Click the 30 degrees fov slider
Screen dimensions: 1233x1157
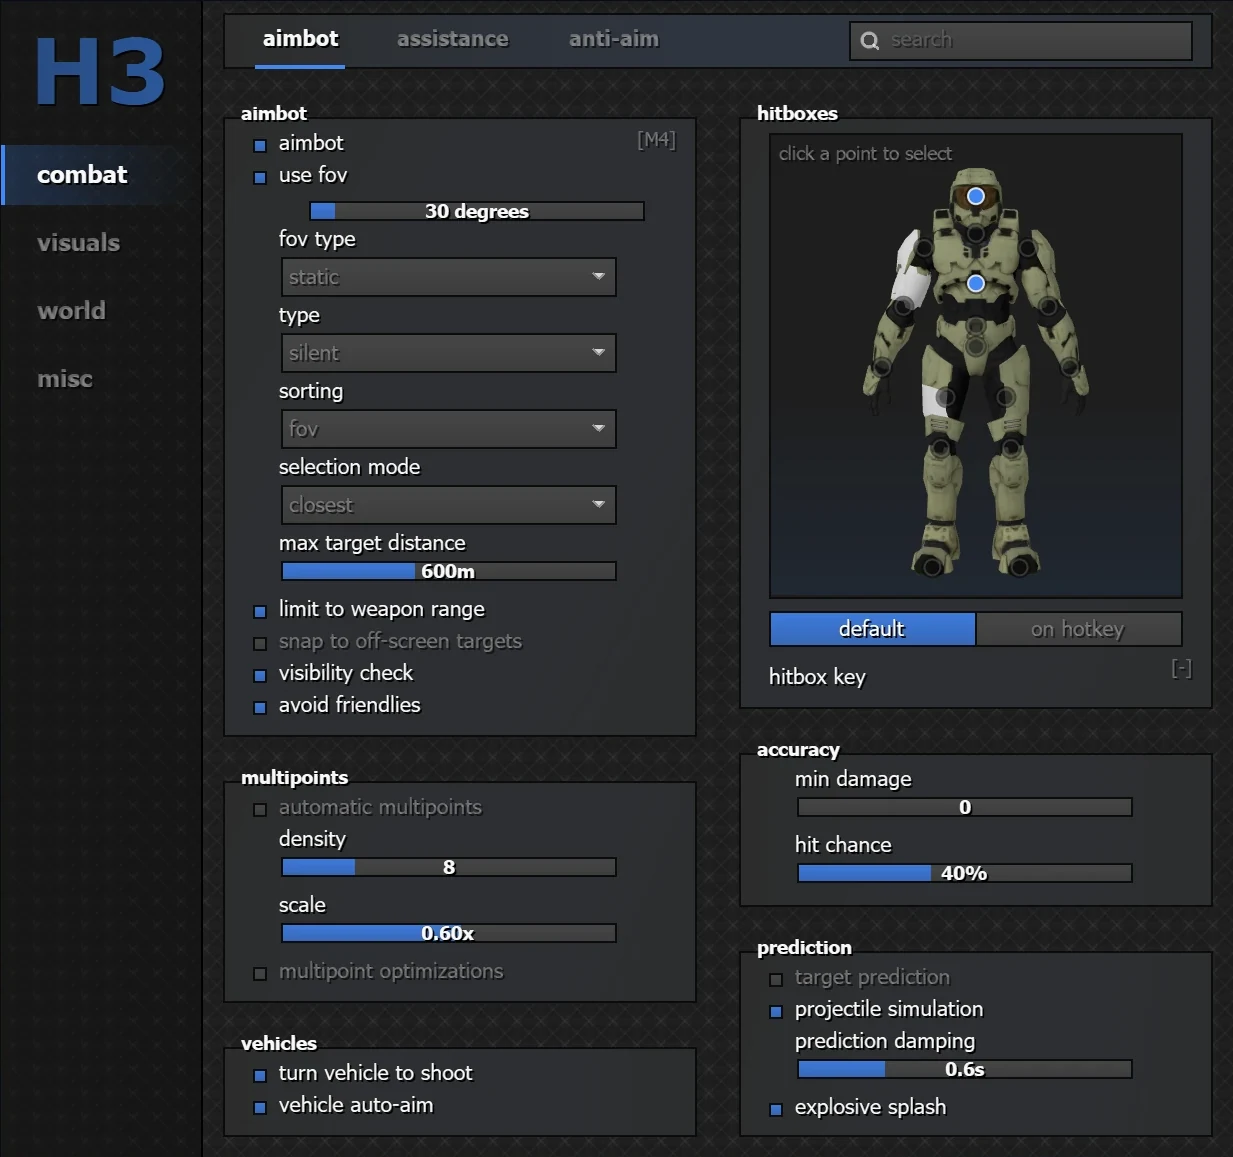(477, 211)
